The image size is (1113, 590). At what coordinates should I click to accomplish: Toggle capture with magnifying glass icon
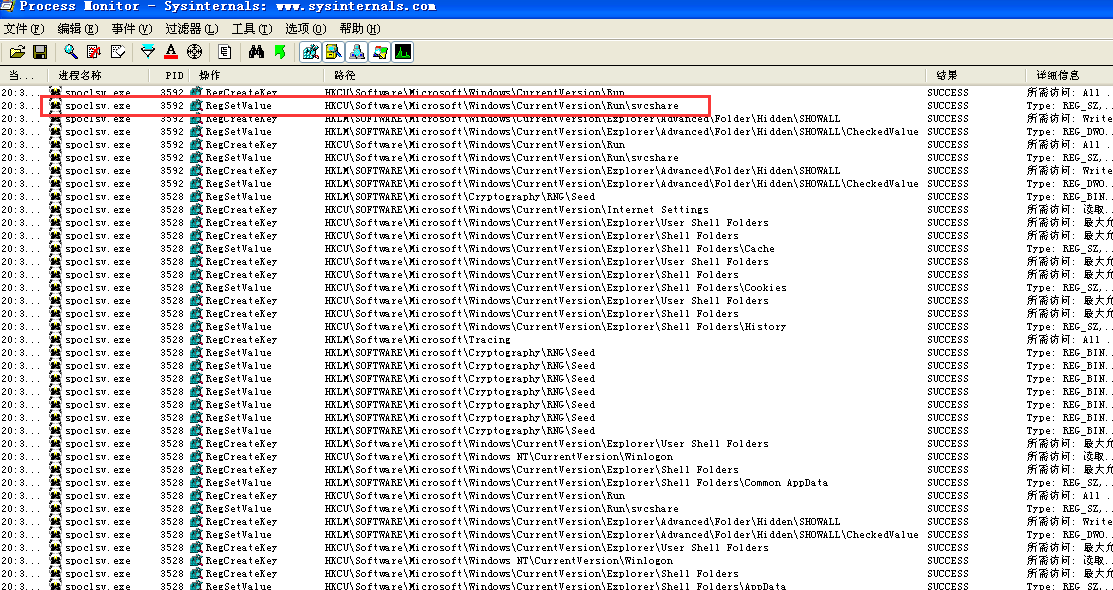pos(71,51)
